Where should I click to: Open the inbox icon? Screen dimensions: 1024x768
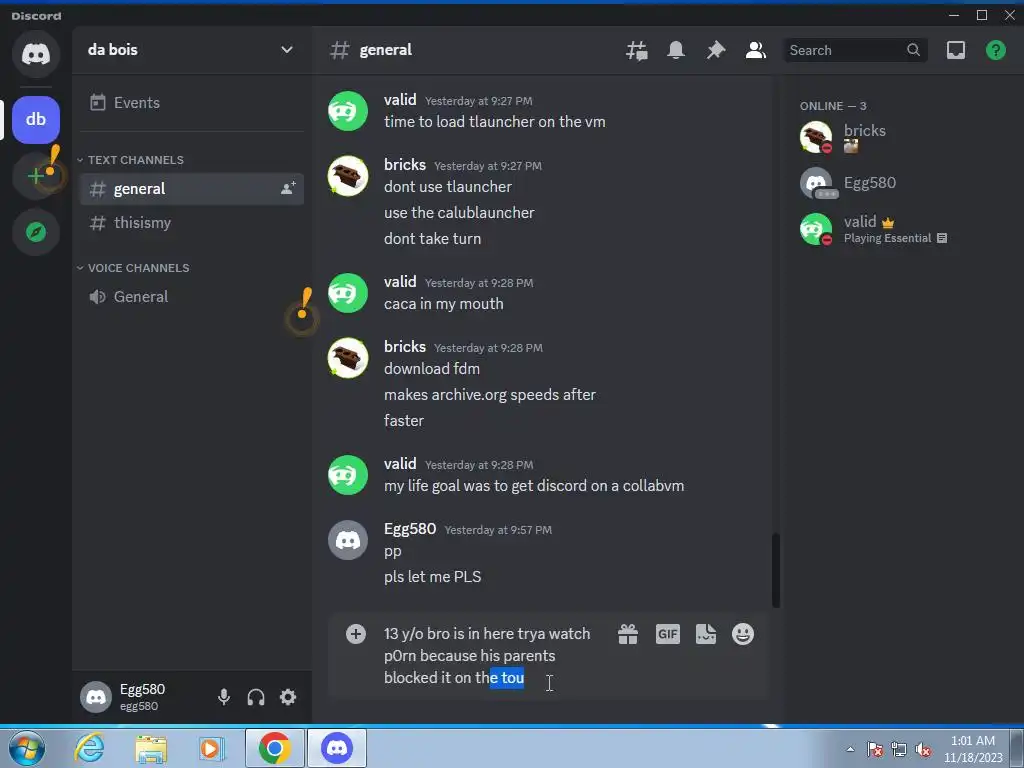(955, 50)
